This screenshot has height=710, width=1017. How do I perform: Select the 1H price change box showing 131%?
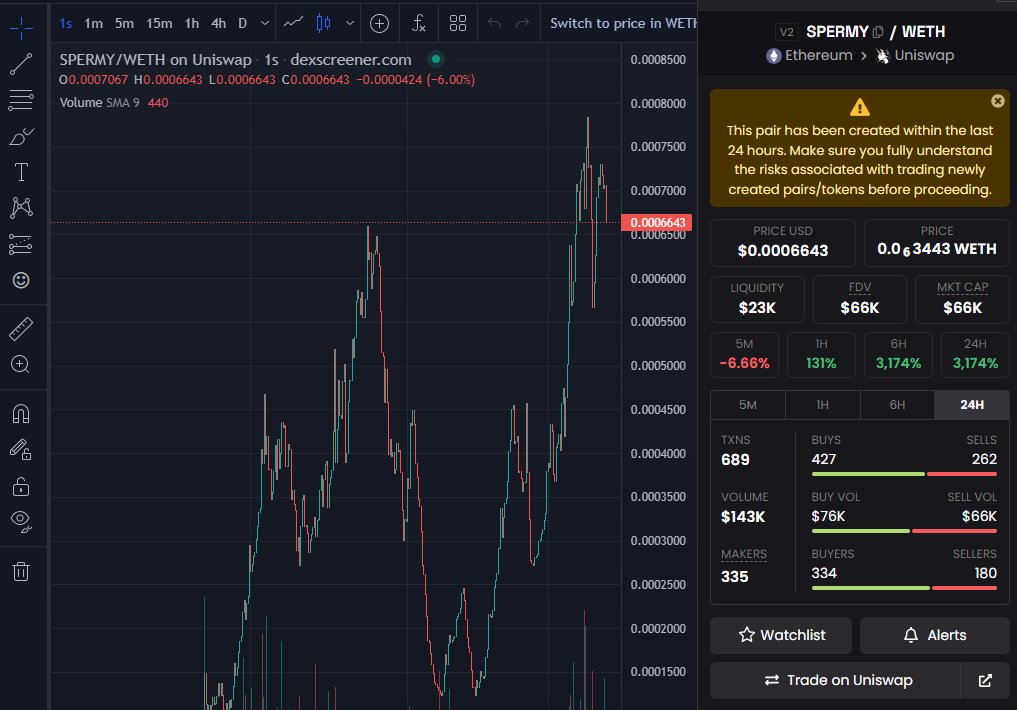point(821,355)
